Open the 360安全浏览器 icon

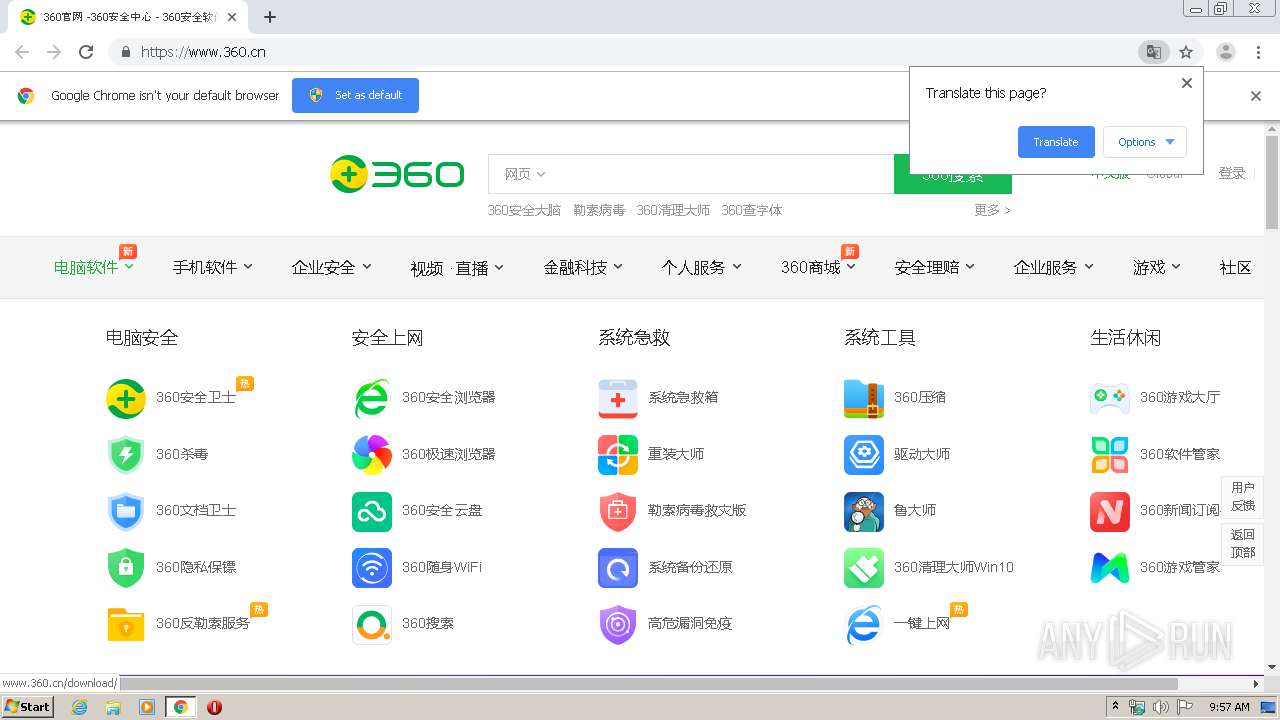(372, 398)
